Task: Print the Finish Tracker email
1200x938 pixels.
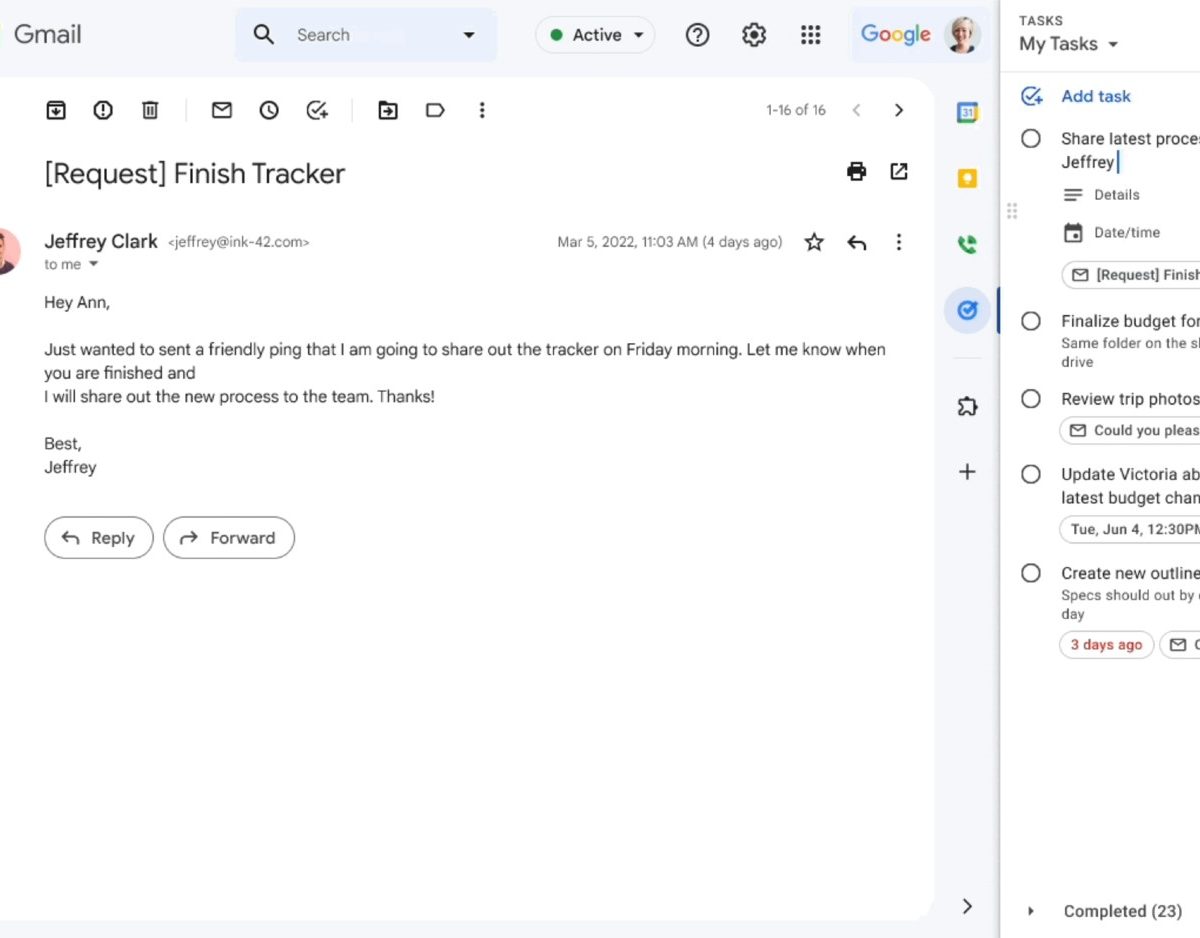Action: 856,171
